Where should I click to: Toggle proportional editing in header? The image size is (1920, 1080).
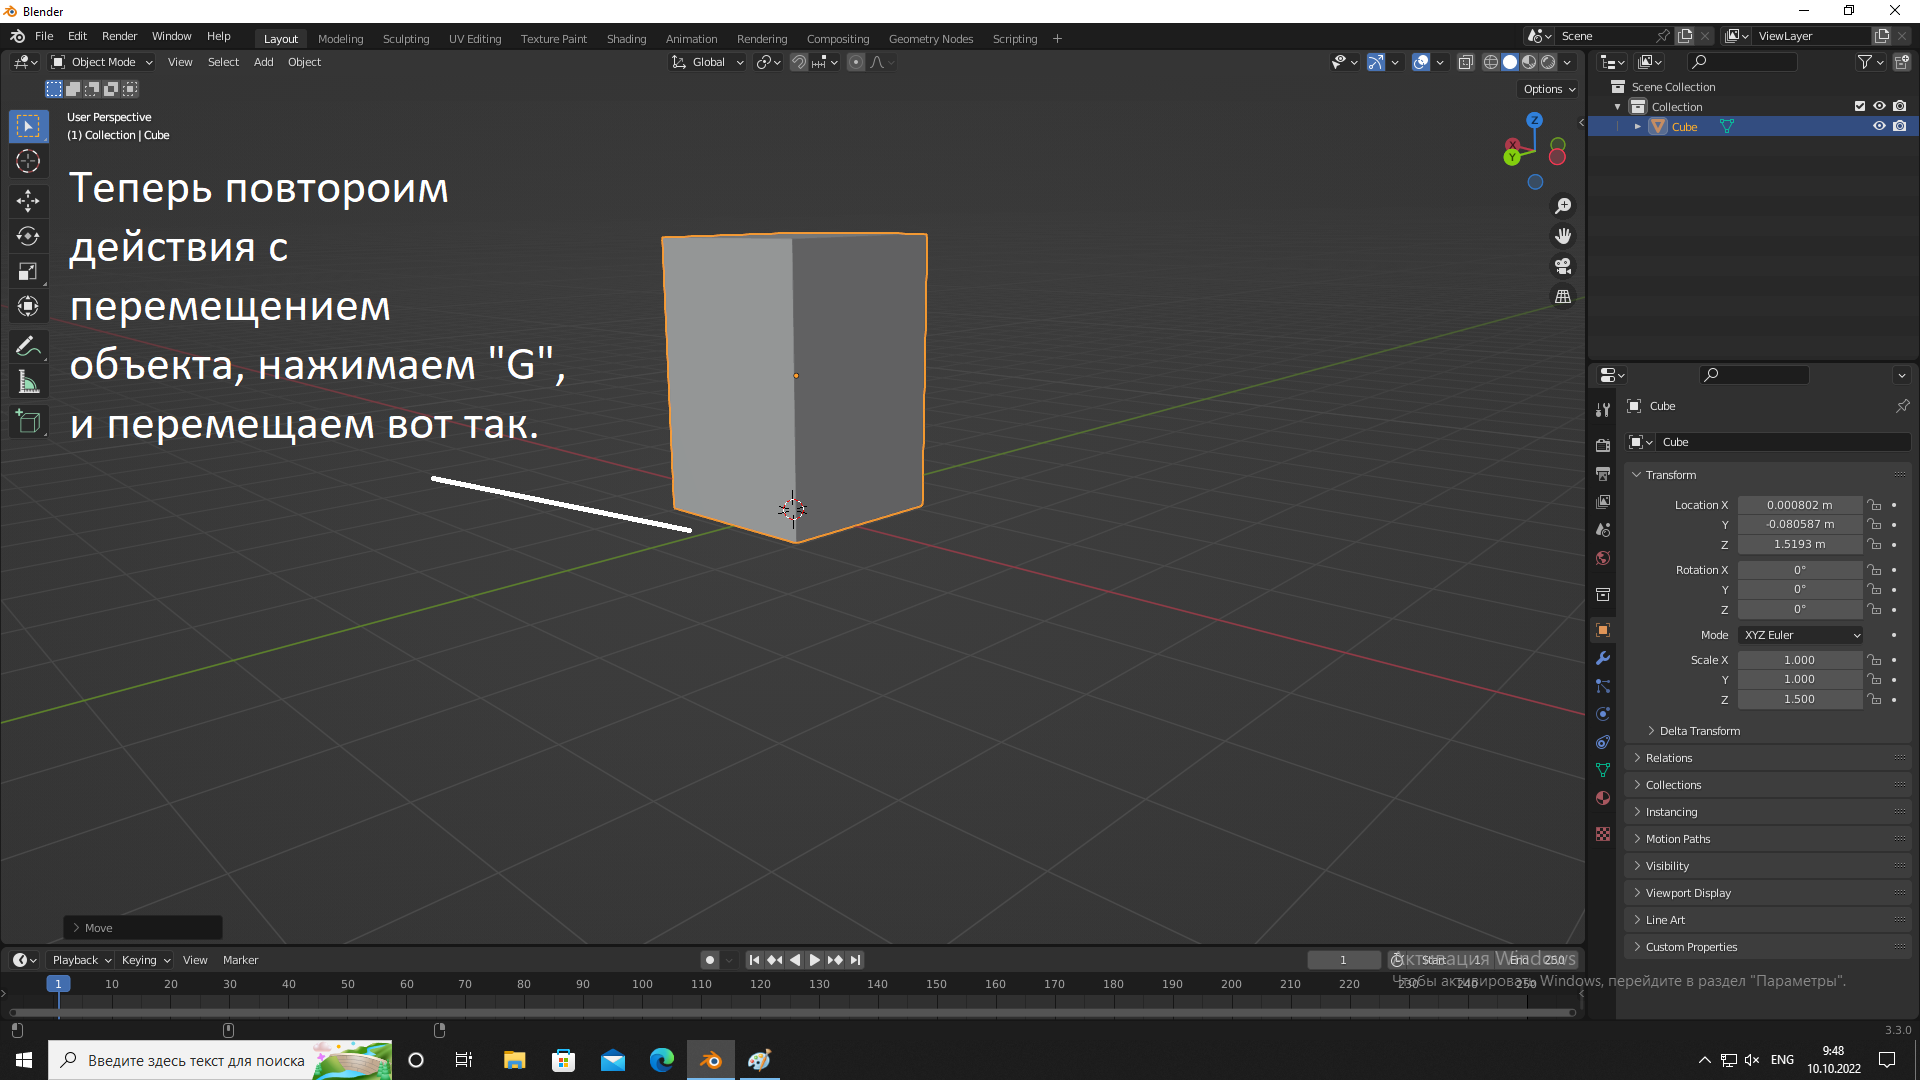(856, 62)
